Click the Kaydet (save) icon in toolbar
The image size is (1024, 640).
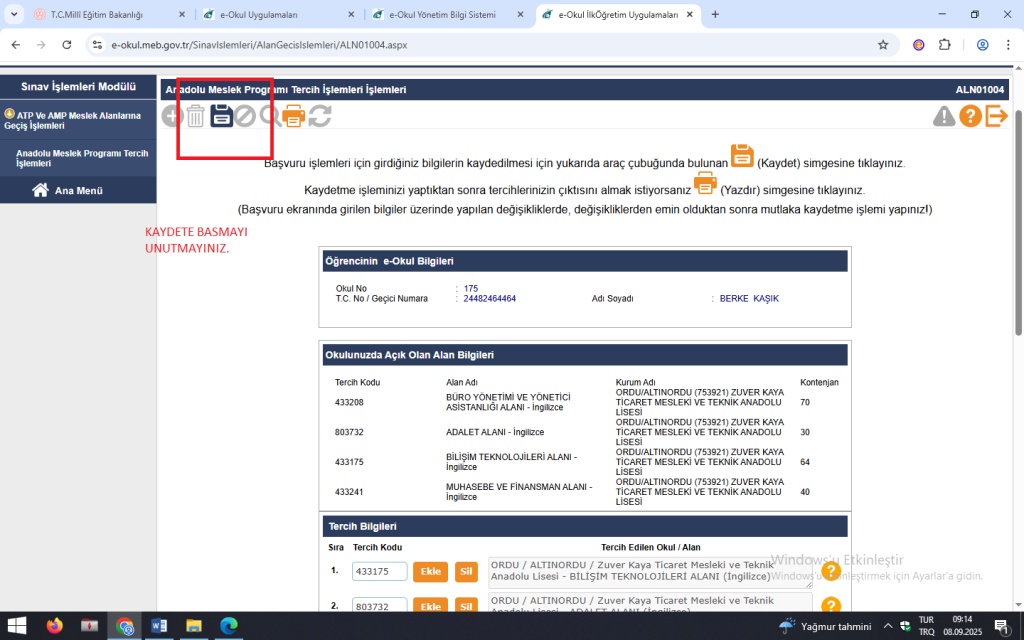click(x=221, y=116)
